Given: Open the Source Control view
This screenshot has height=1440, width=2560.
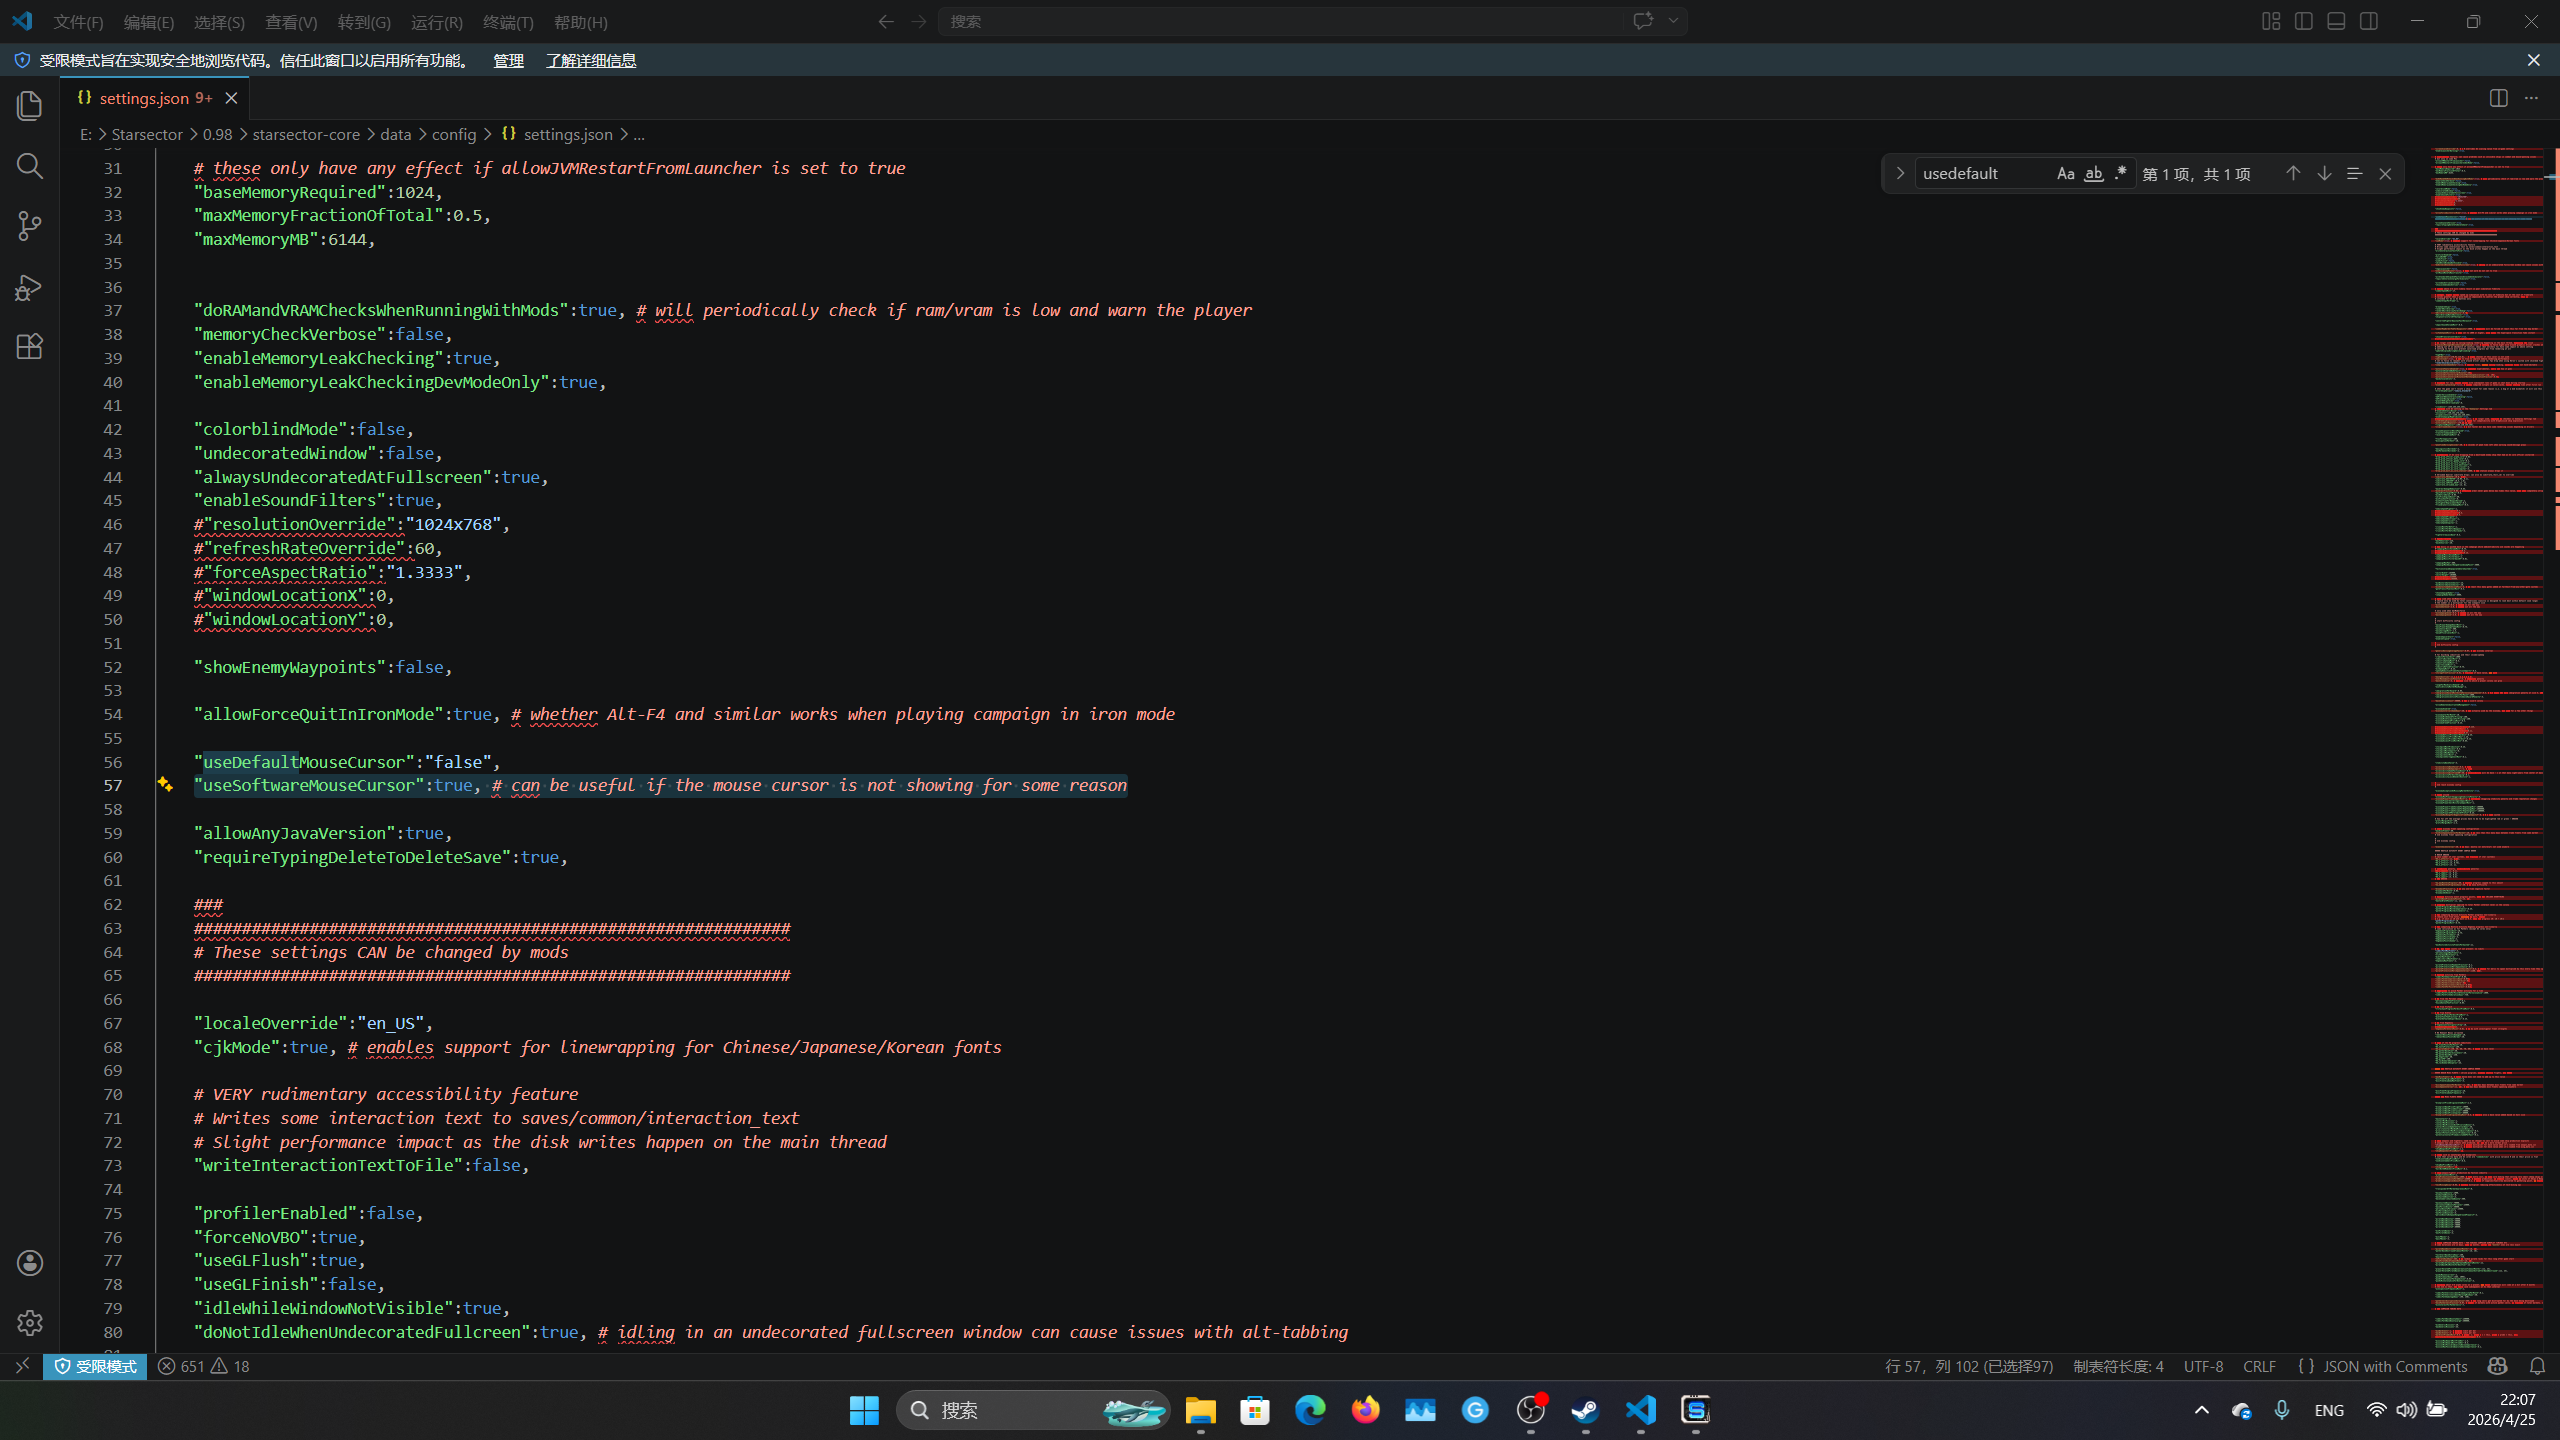Looking at the screenshot, I should pos(30,226).
